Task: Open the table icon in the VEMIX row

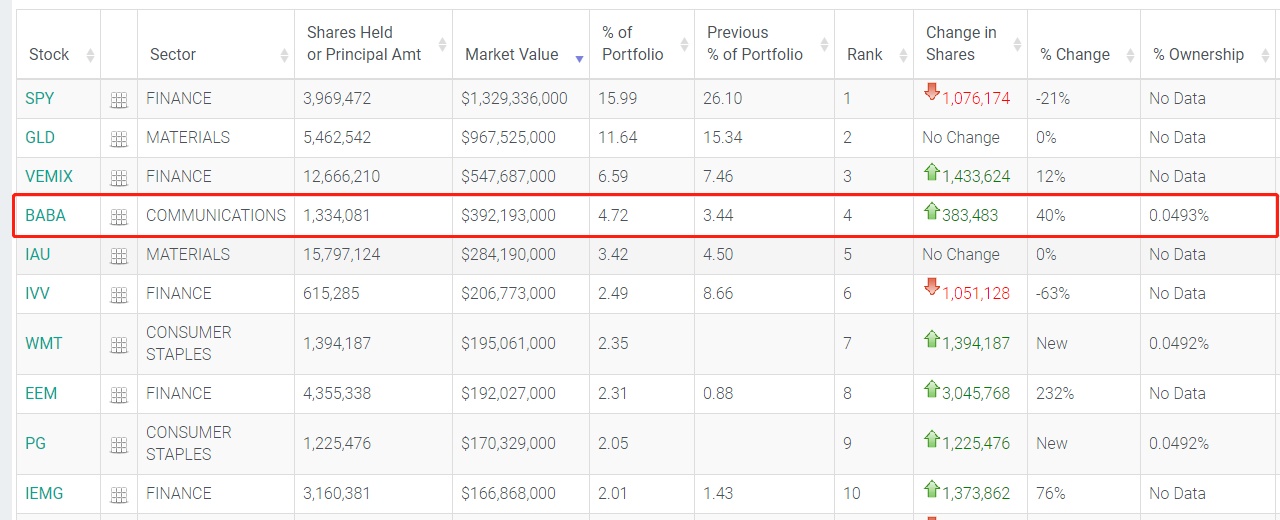Action: [119, 178]
